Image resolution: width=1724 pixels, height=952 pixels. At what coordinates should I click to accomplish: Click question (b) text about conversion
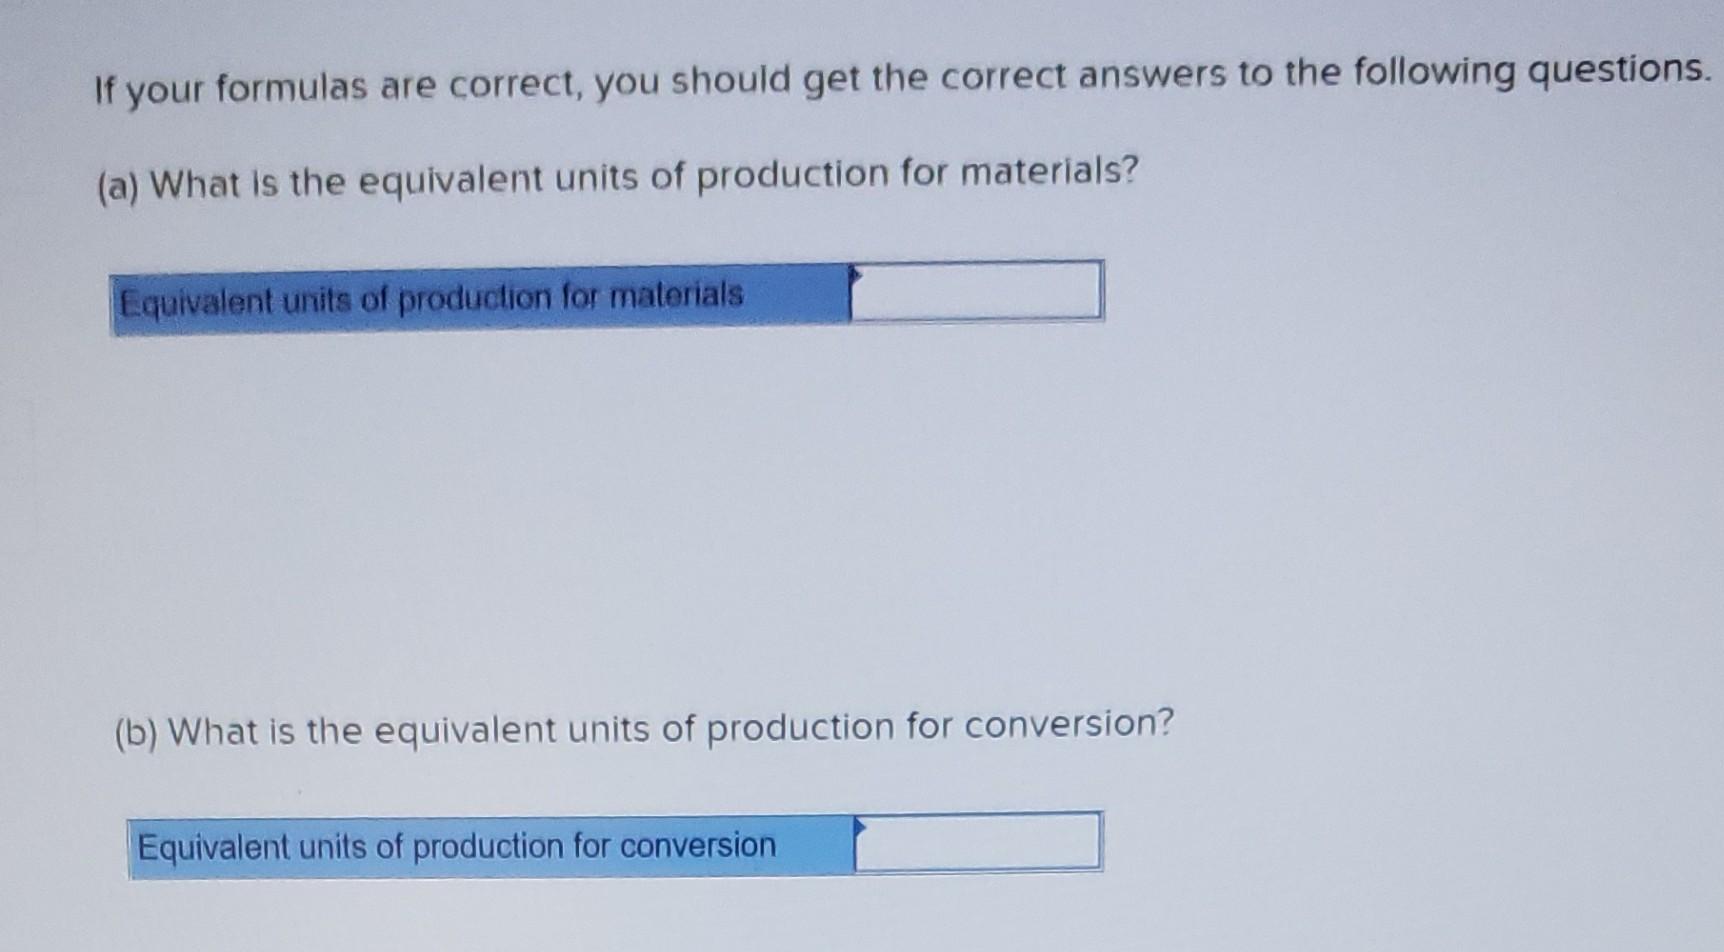coord(640,729)
